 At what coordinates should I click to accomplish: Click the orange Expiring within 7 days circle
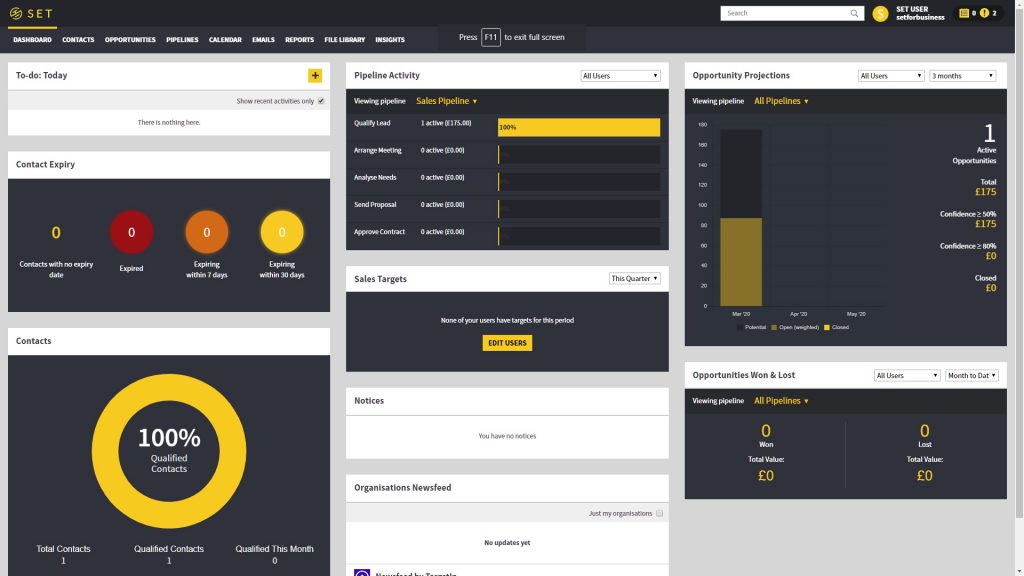tap(206, 232)
